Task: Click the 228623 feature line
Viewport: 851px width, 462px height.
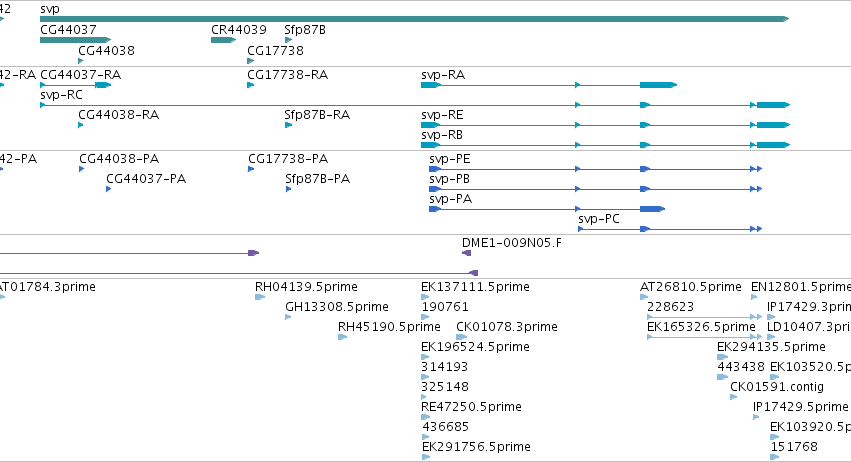Action: tap(704, 317)
